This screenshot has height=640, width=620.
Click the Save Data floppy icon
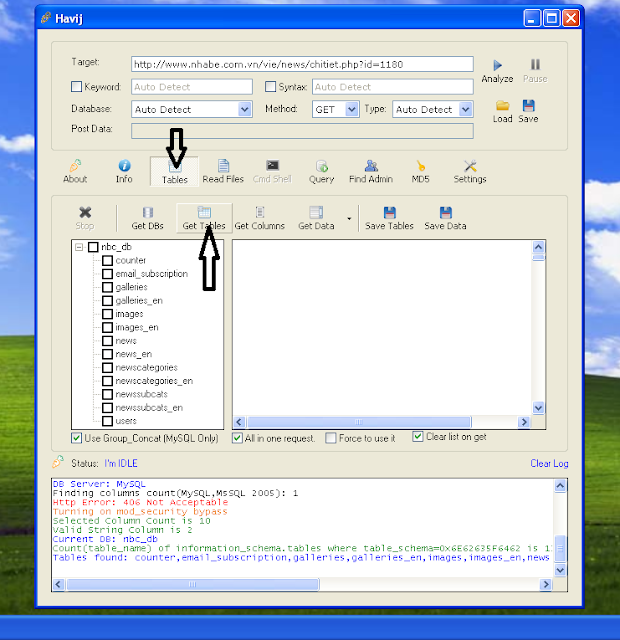click(x=446, y=213)
